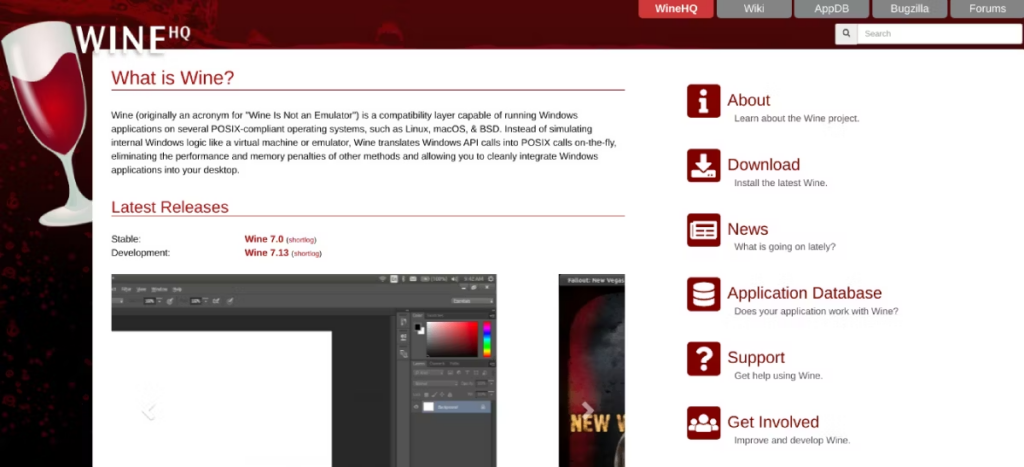Viewport: 1024px width, 467px height.
Task: Click the carousel next arrow
Action: [588, 410]
